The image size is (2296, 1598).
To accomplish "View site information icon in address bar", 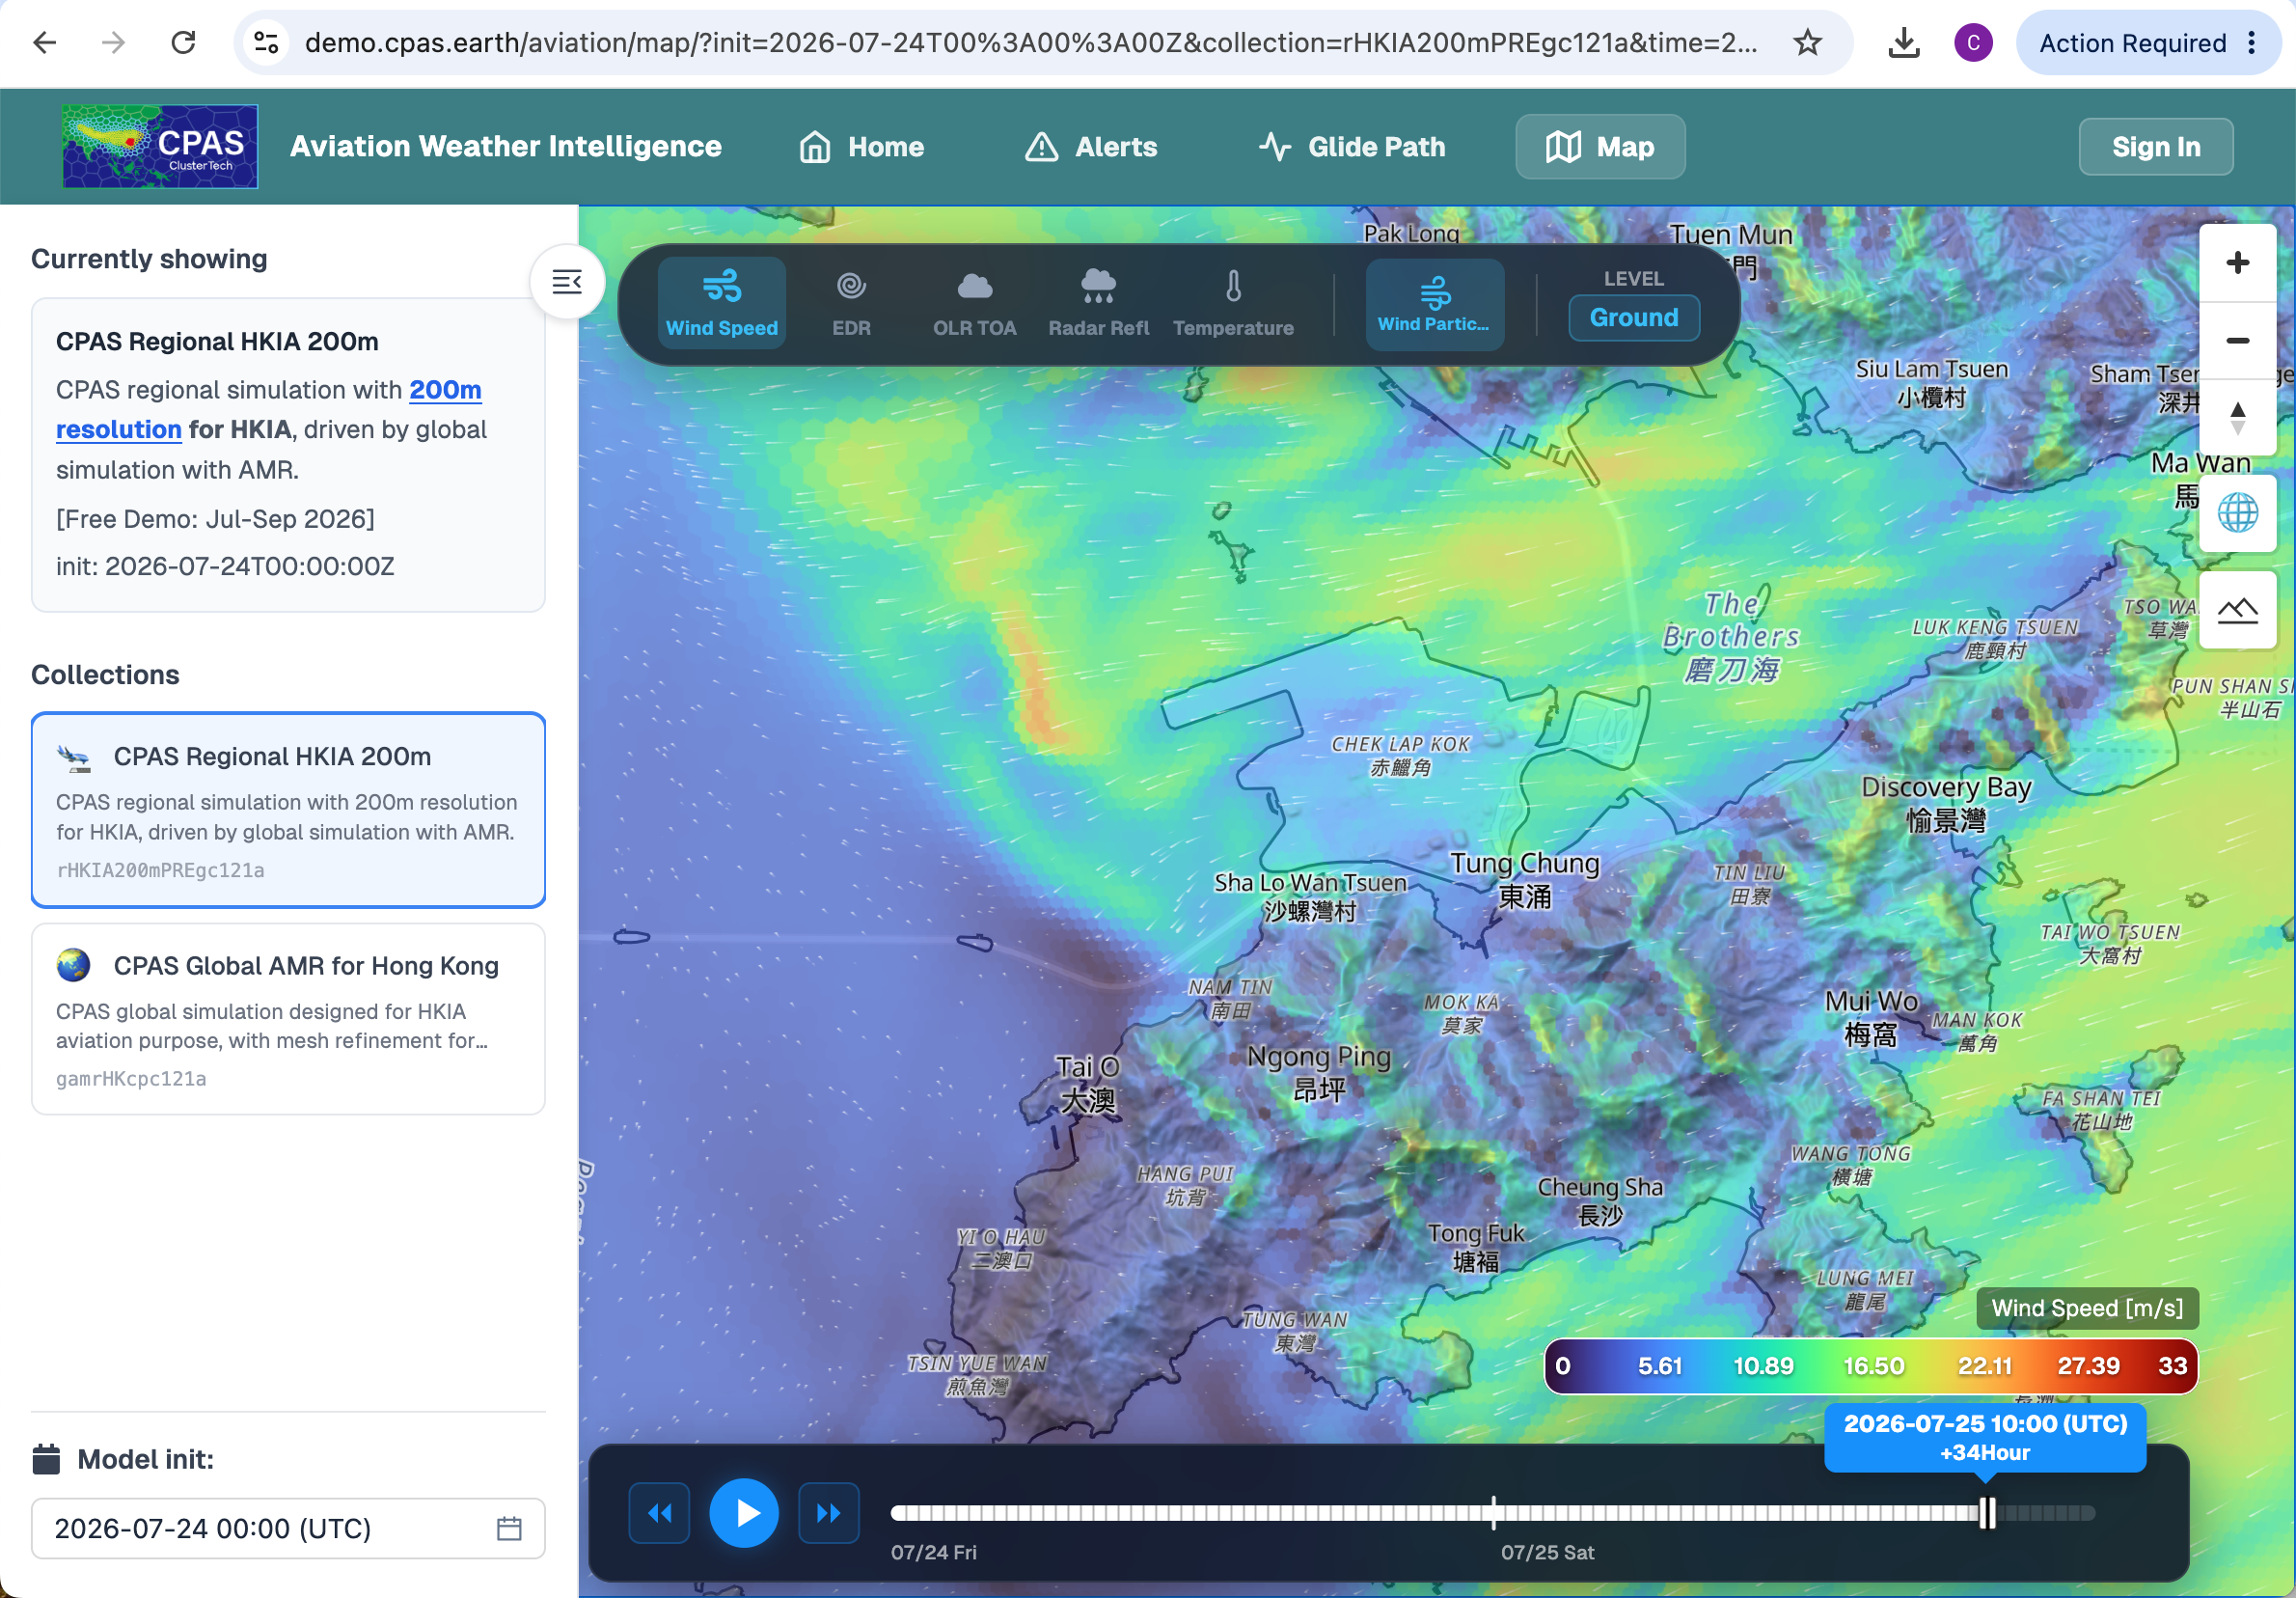I will tap(266, 42).
